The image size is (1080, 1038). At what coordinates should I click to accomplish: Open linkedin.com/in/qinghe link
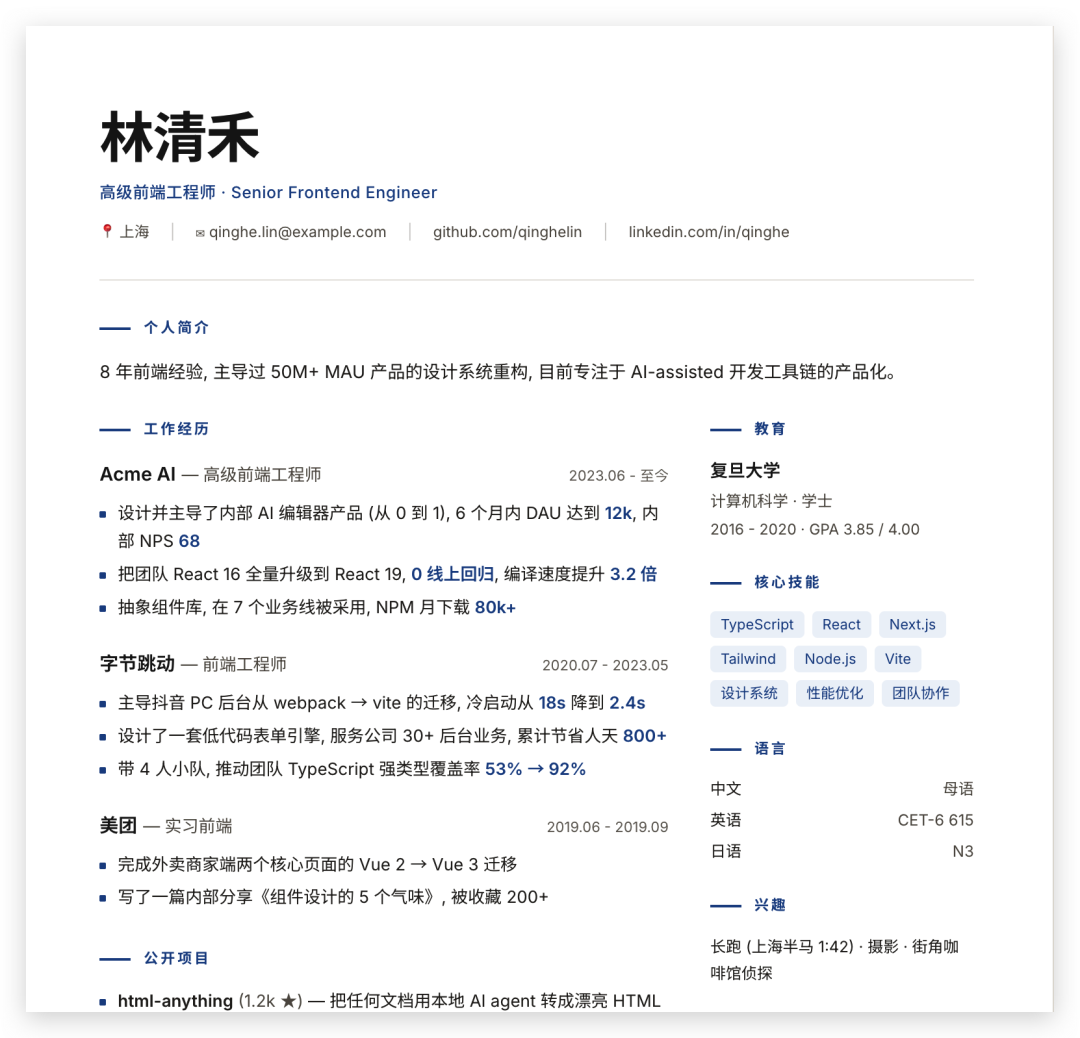(709, 232)
